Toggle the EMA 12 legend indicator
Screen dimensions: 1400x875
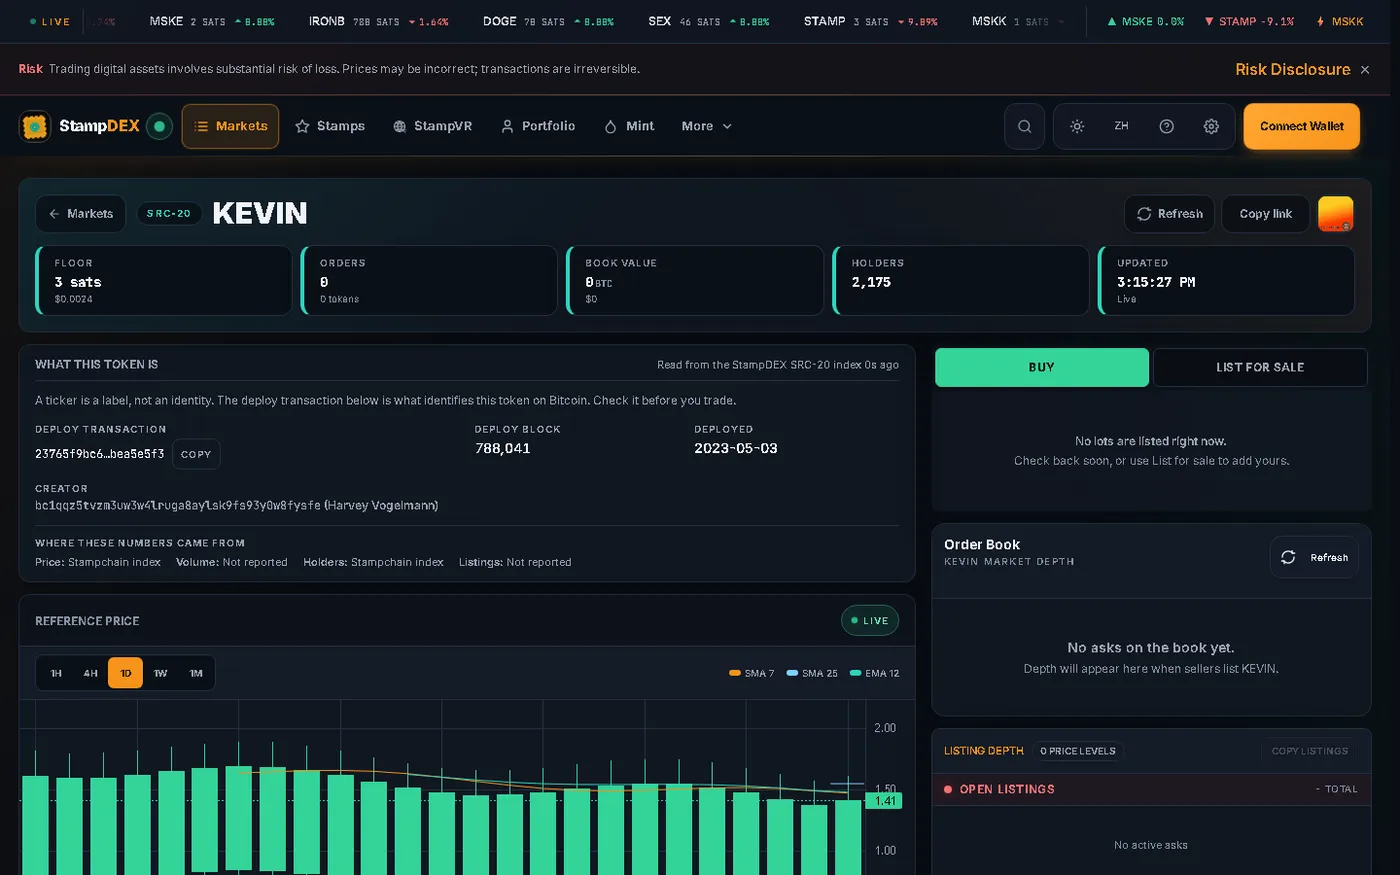(x=874, y=673)
